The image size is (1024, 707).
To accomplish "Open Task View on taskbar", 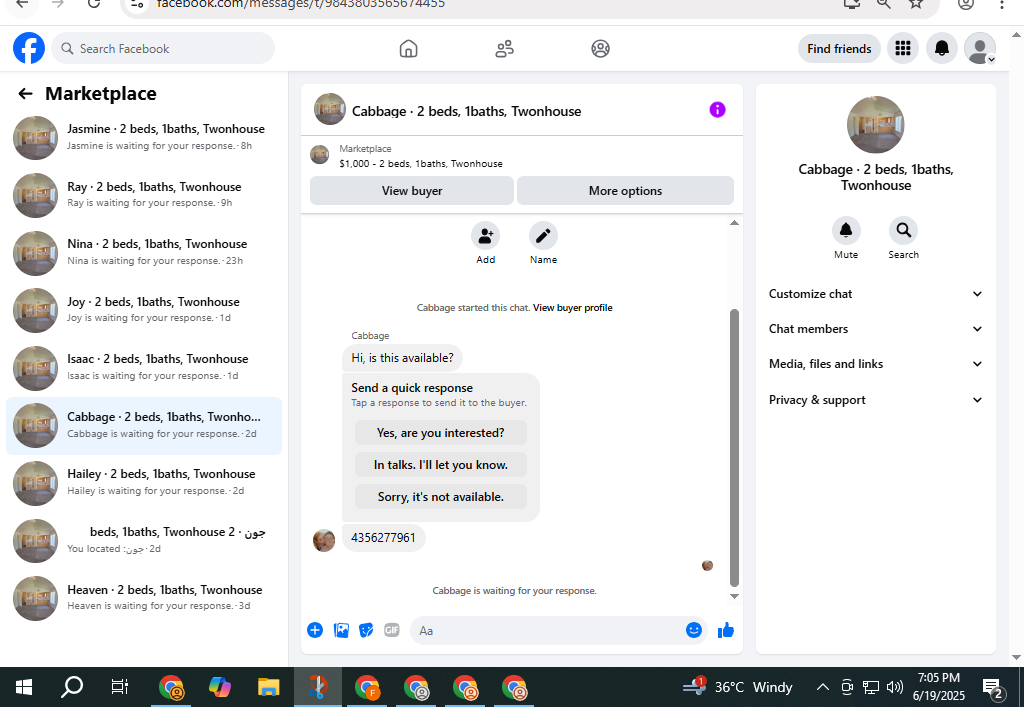I will point(120,687).
